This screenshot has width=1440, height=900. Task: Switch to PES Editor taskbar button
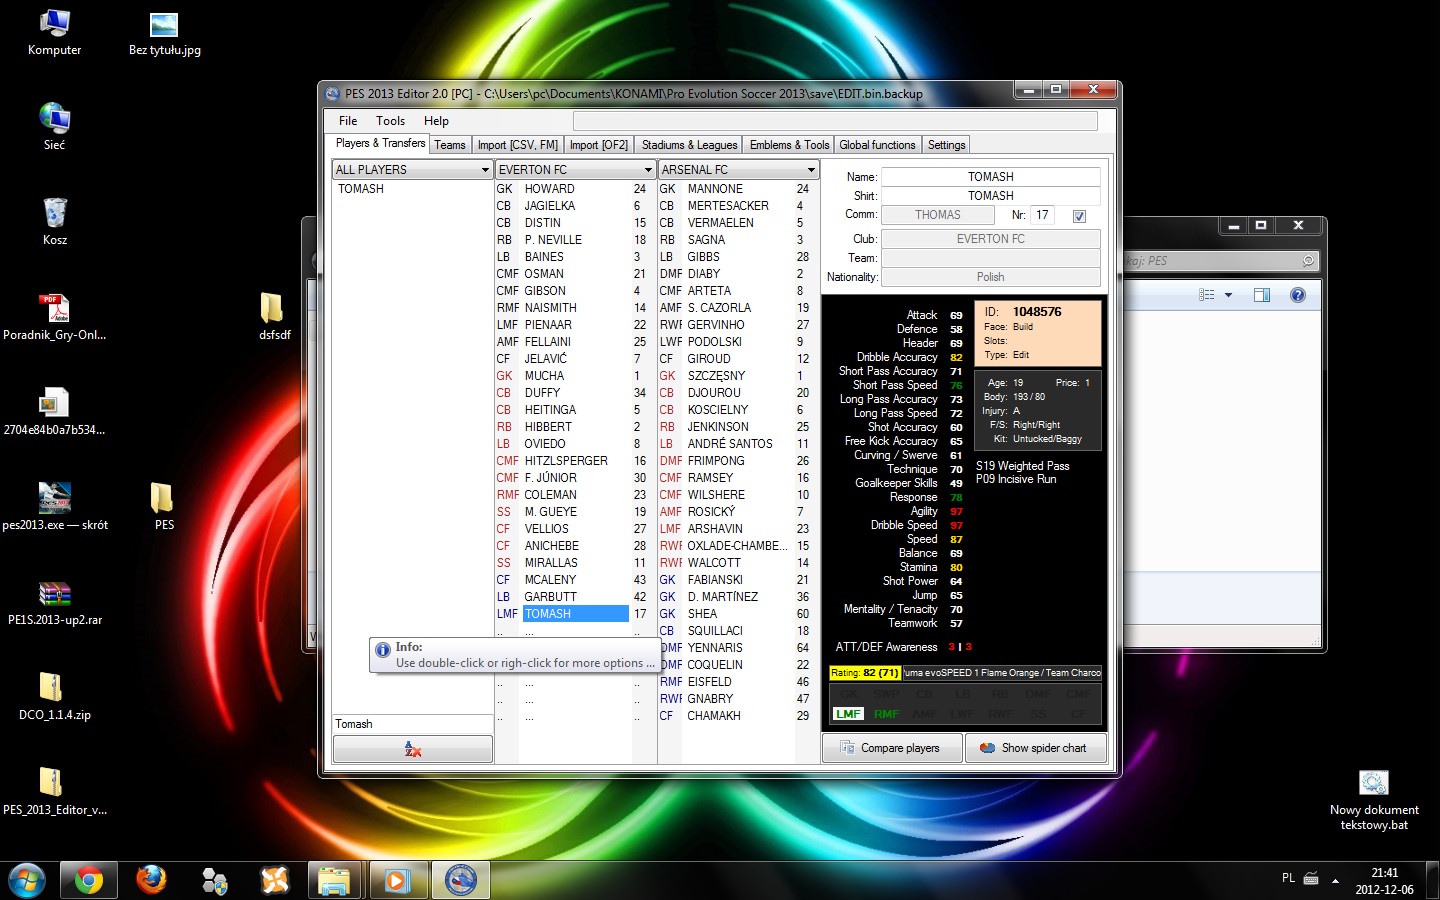(460, 881)
